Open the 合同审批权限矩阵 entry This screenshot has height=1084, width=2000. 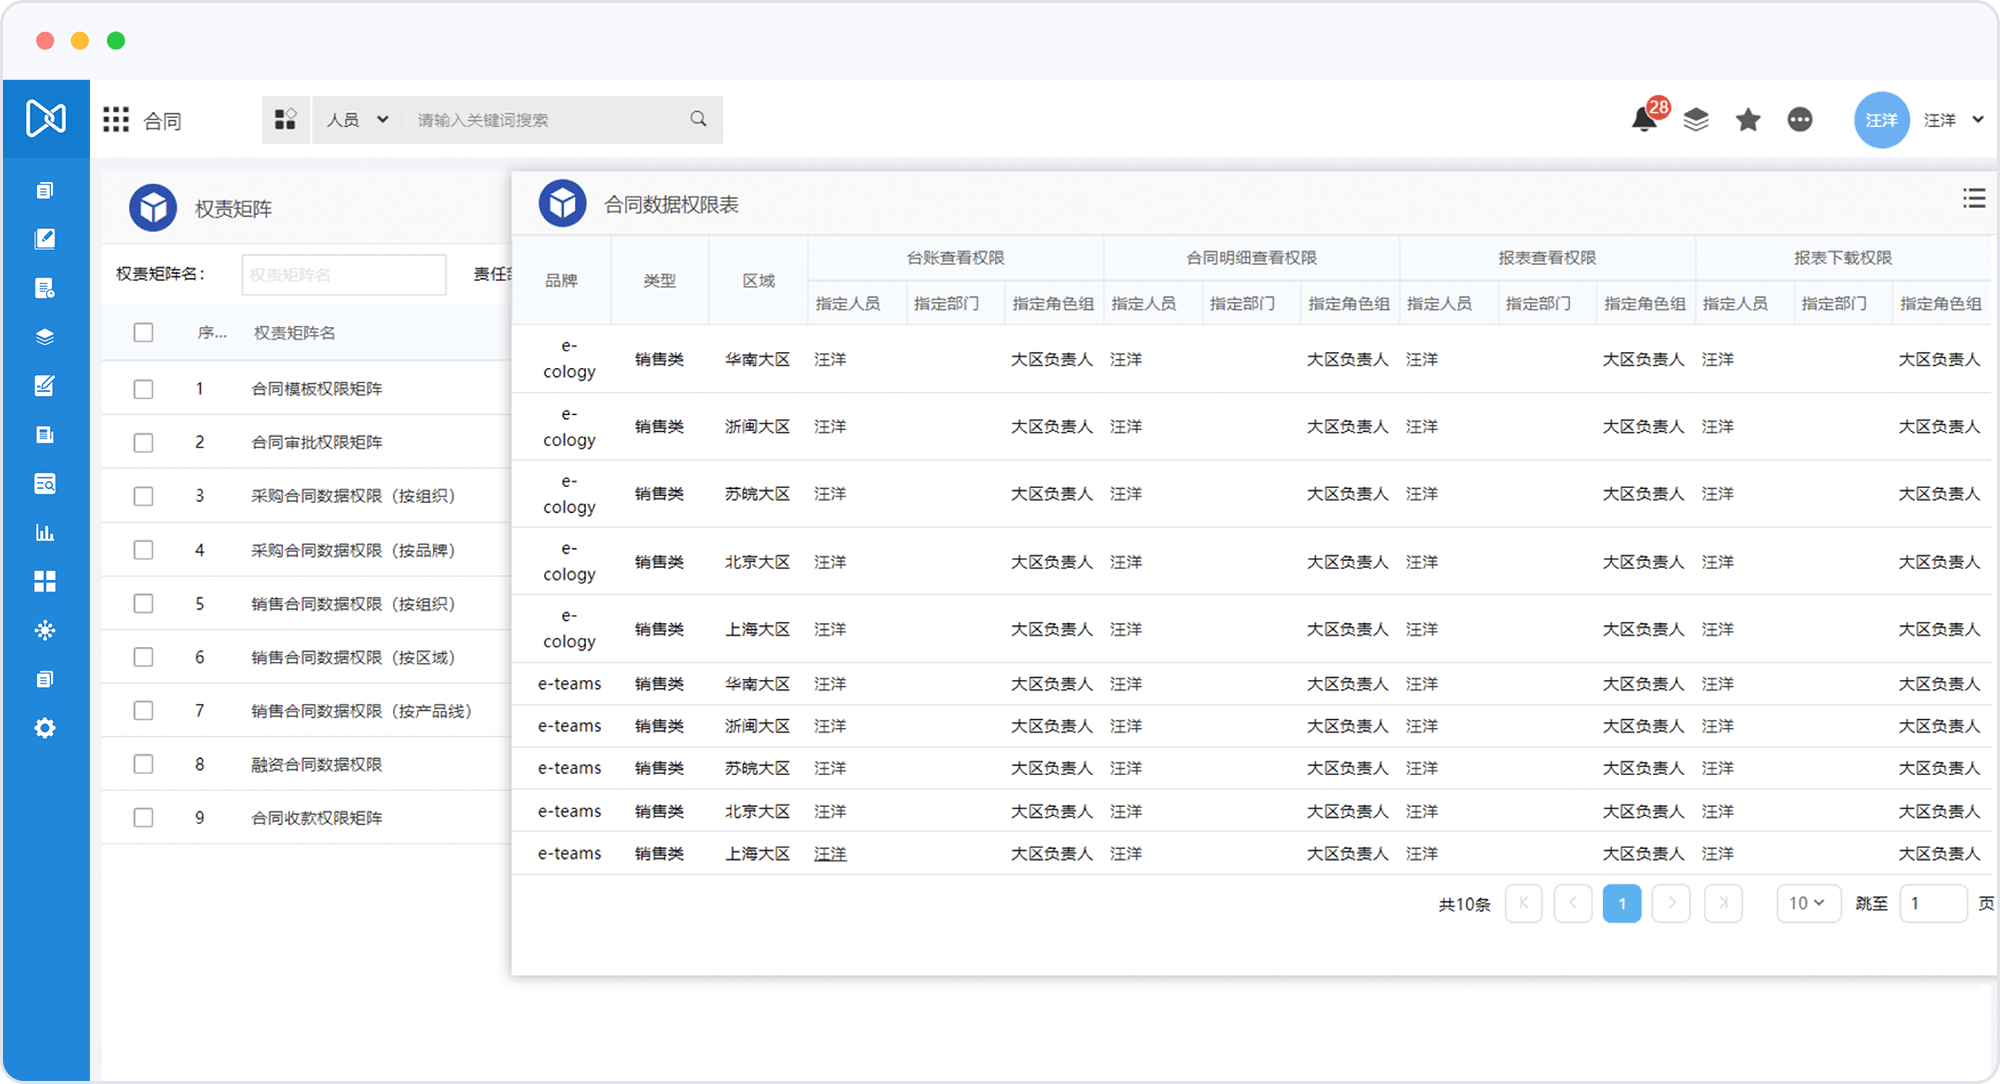[316, 442]
